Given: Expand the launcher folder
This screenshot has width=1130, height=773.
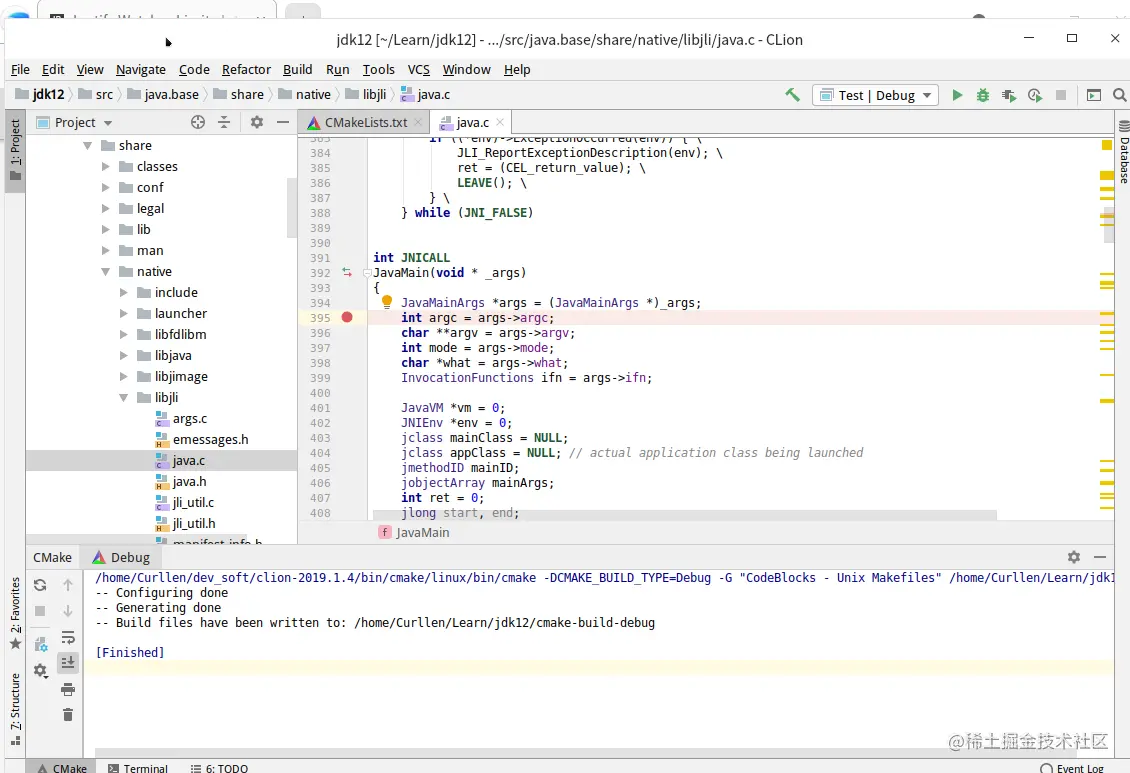Looking at the screenshot, I should [123, 313].
